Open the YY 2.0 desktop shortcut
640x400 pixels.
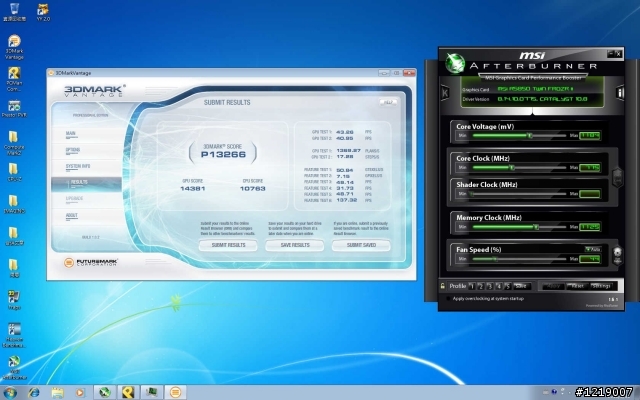click(x=43, y=11)
